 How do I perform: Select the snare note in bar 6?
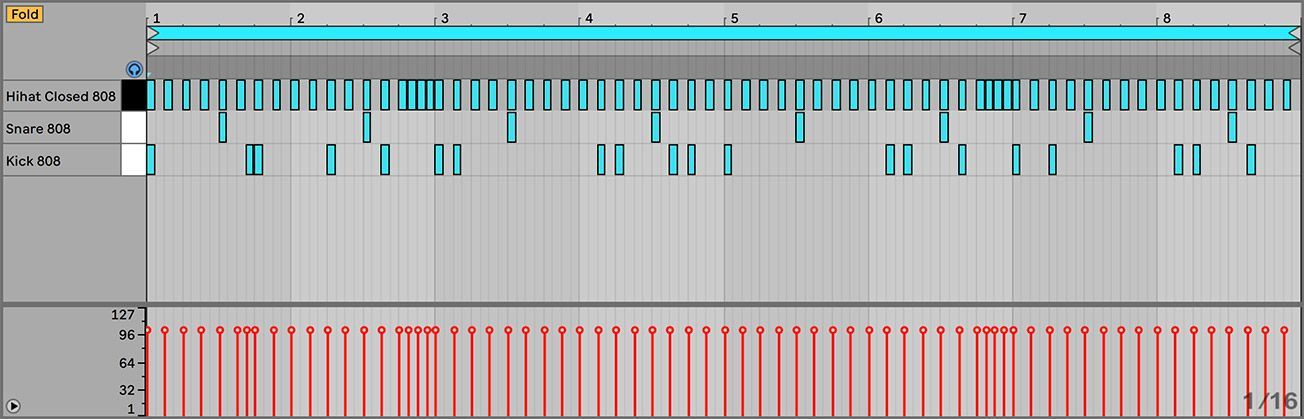pyautogui.click(x=944, y=128)
